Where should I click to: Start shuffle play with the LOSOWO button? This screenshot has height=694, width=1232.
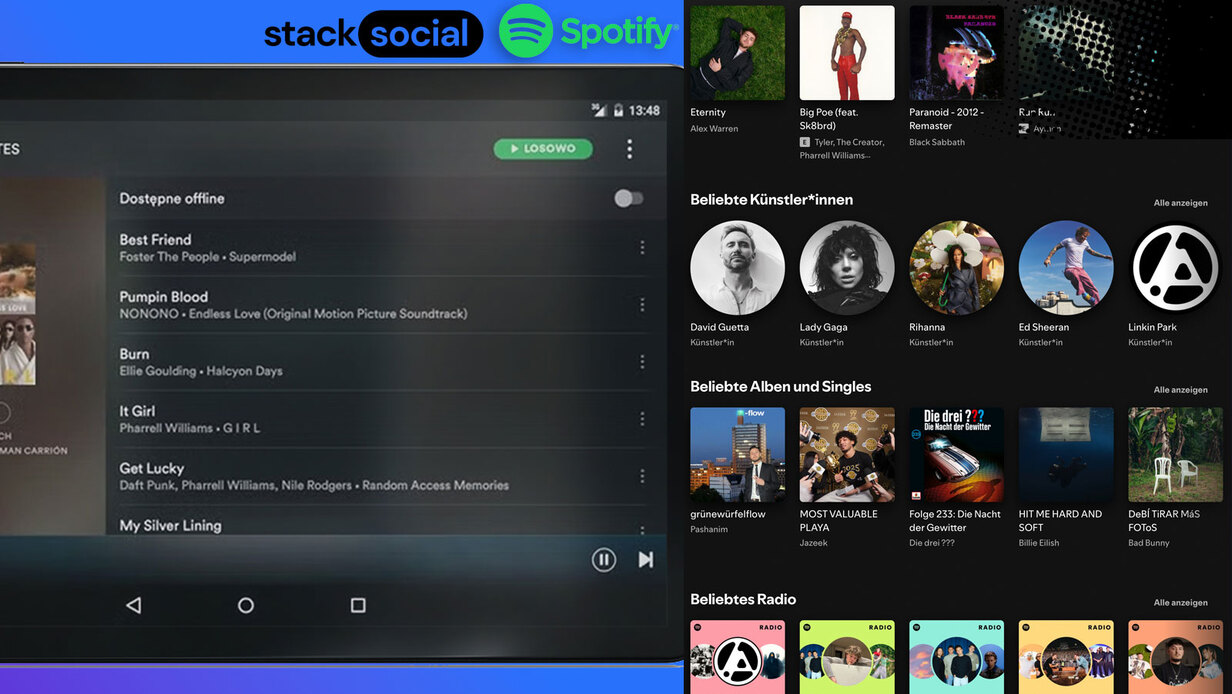[x=543, y=149]
